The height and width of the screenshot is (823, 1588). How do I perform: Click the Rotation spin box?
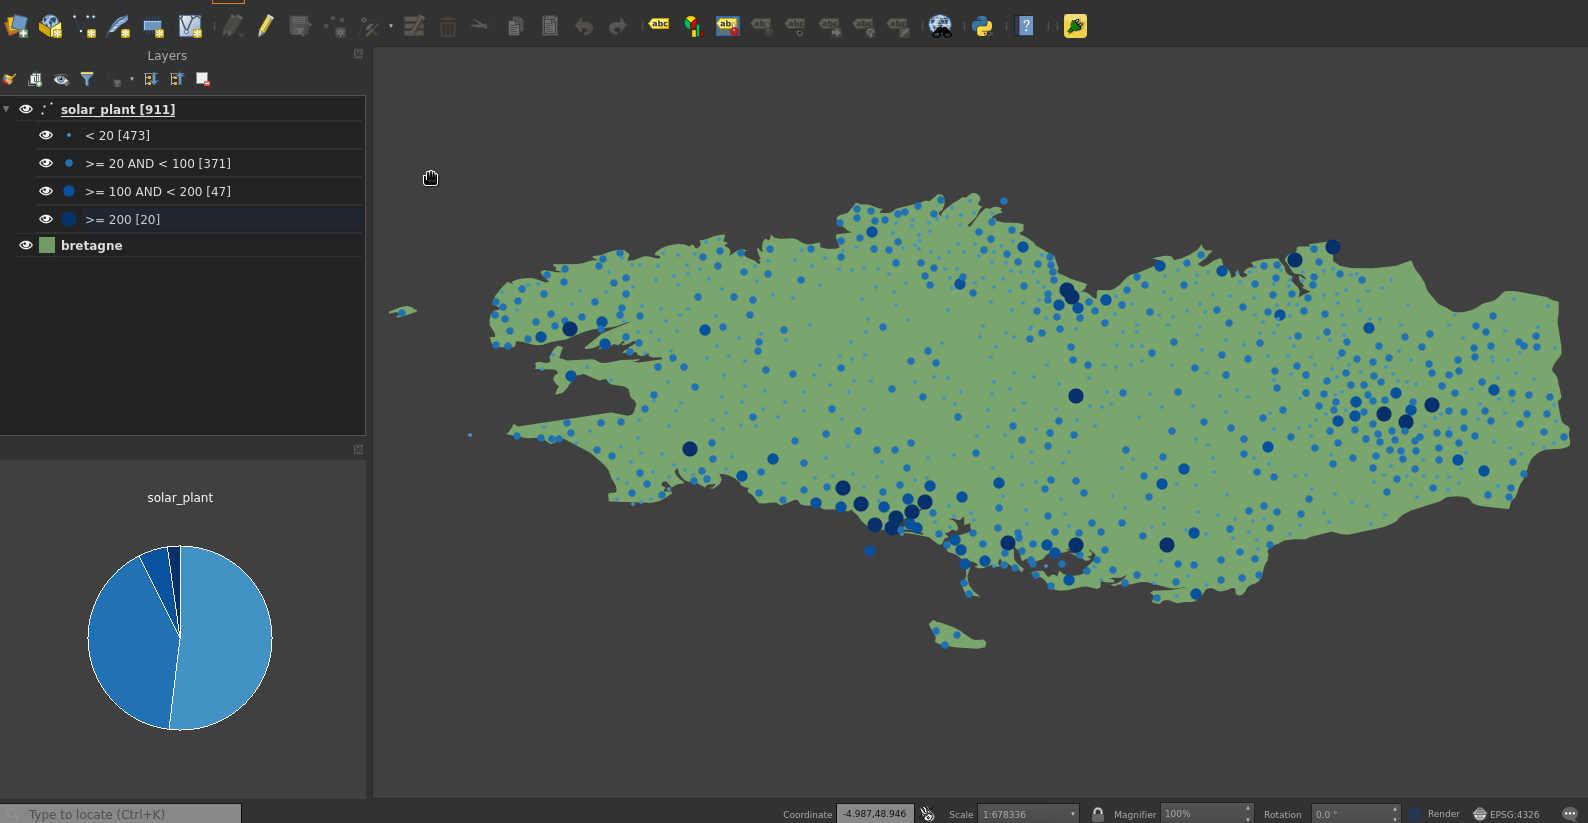click(1355, 814)
